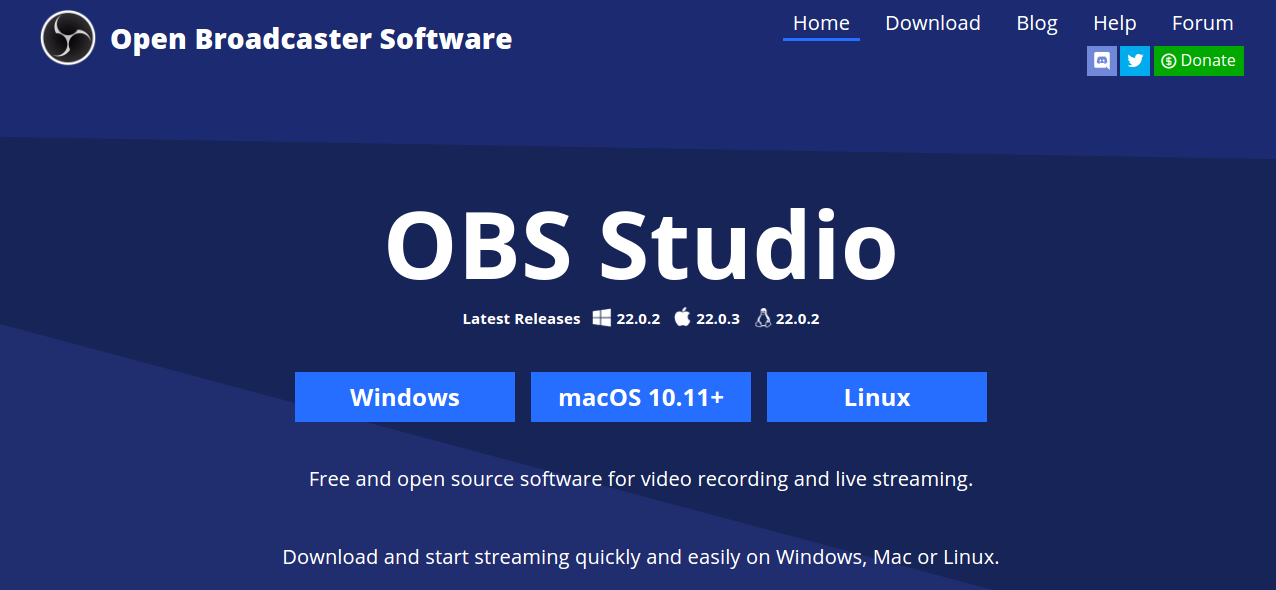
Task: Click the Windows logo beside version 22.0.2
Action: (x=601, y=318)
